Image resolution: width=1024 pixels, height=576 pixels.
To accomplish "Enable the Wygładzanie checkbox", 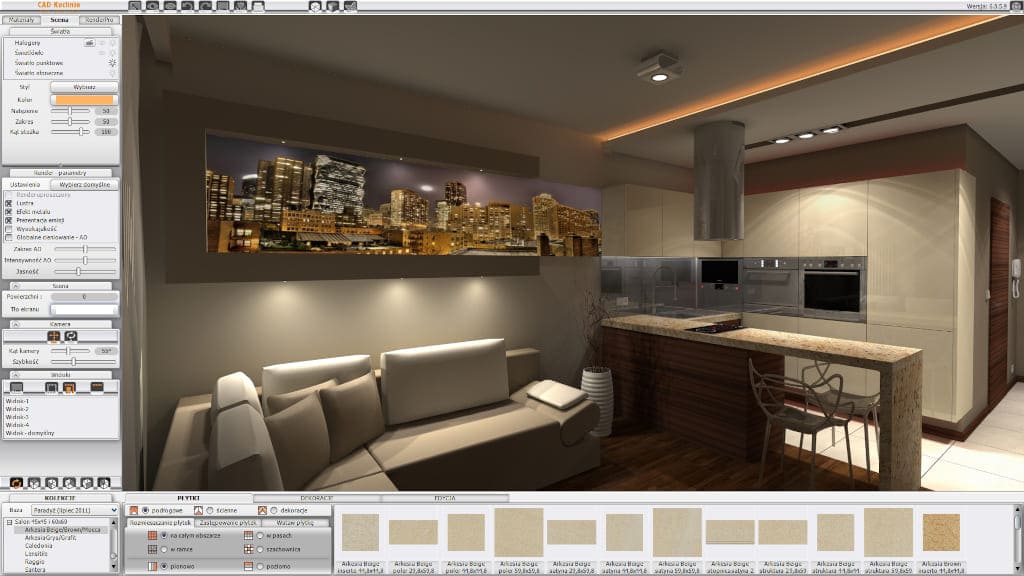I will tap(9, 228).
